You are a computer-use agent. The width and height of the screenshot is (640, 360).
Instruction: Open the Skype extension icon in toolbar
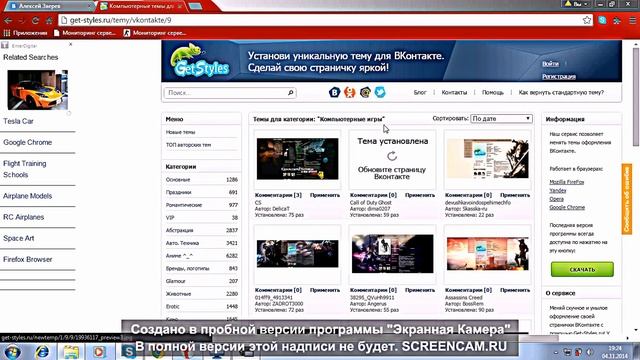click(x=602, y=20)
